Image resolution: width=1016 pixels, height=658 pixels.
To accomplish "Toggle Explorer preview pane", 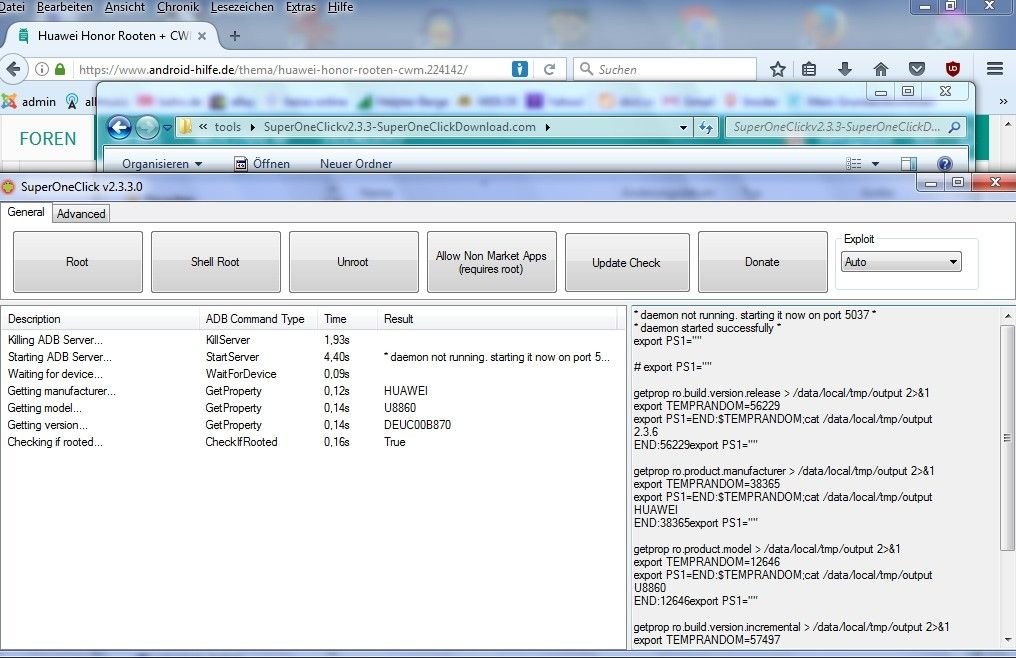I will pyautogui.click(x=908, y=164).
